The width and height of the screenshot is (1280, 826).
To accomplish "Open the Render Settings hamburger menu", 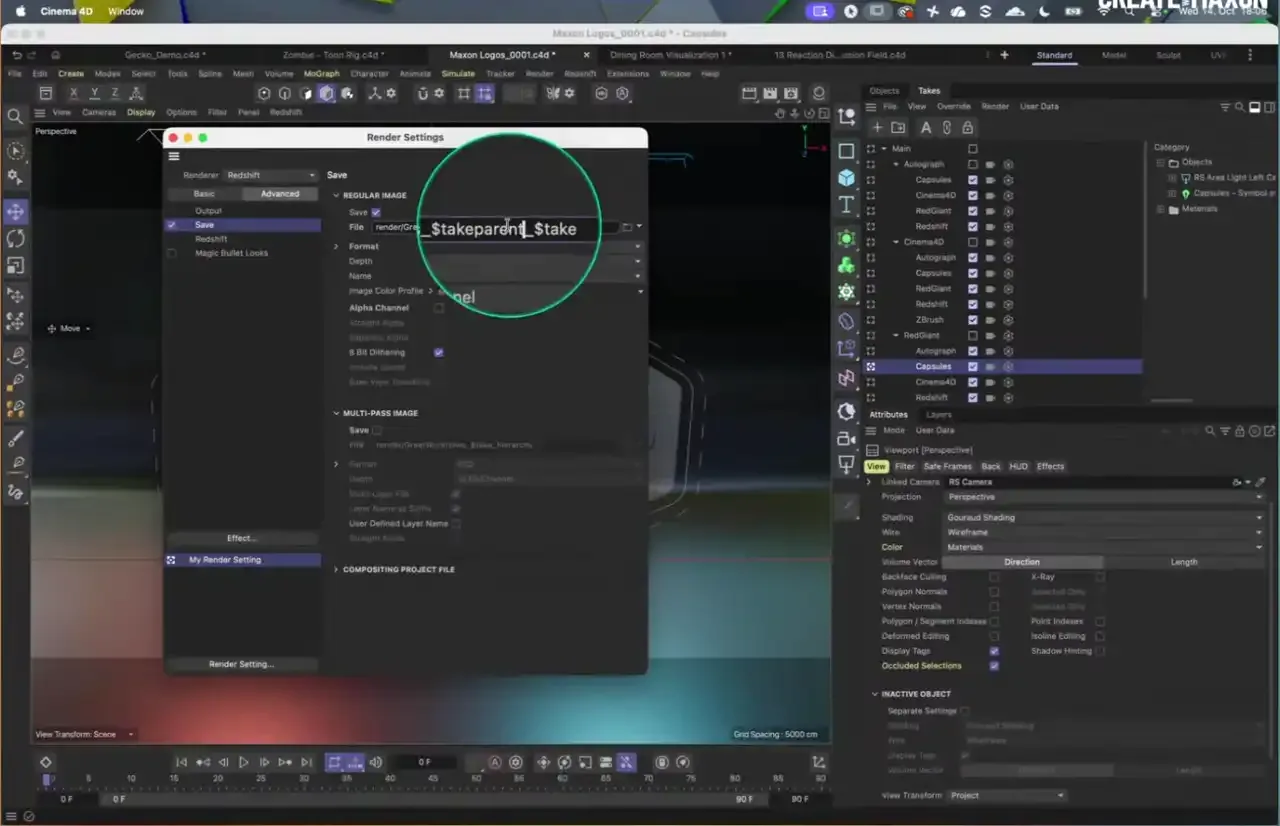I will [x=174, y=156].
